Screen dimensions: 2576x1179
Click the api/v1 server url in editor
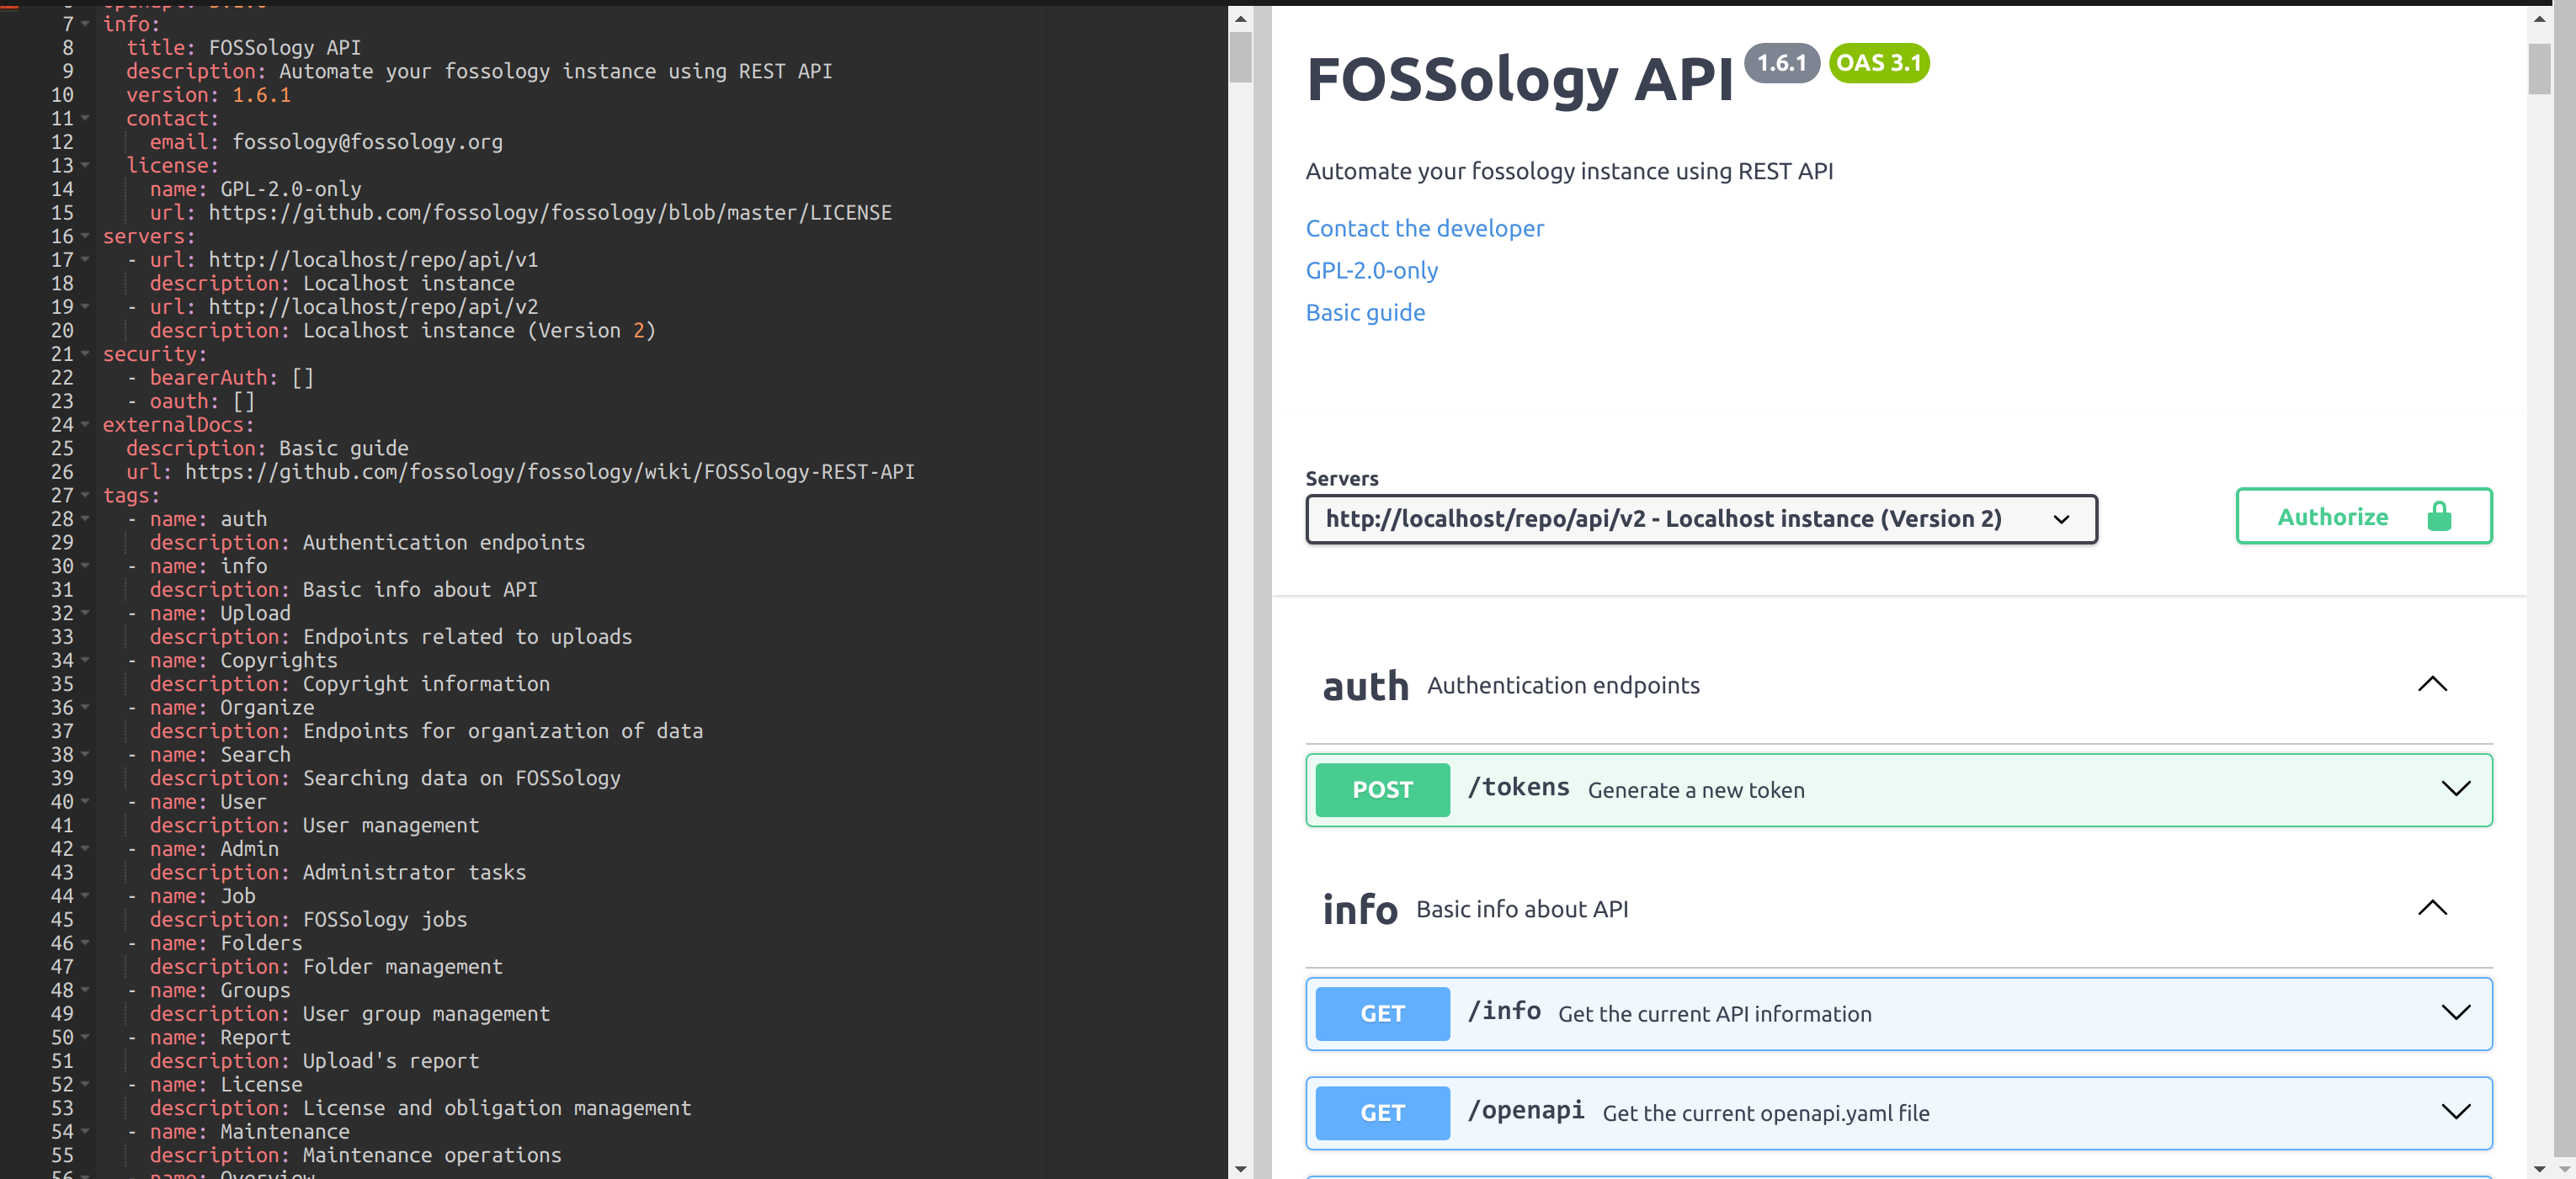pos(373,260)
